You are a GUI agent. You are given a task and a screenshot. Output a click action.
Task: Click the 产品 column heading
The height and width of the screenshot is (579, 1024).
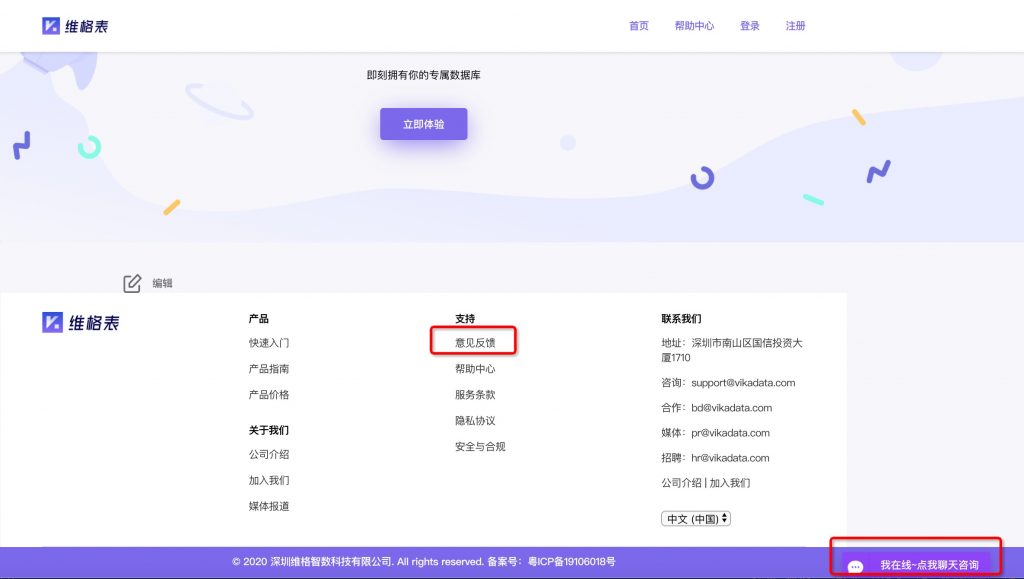259,319
